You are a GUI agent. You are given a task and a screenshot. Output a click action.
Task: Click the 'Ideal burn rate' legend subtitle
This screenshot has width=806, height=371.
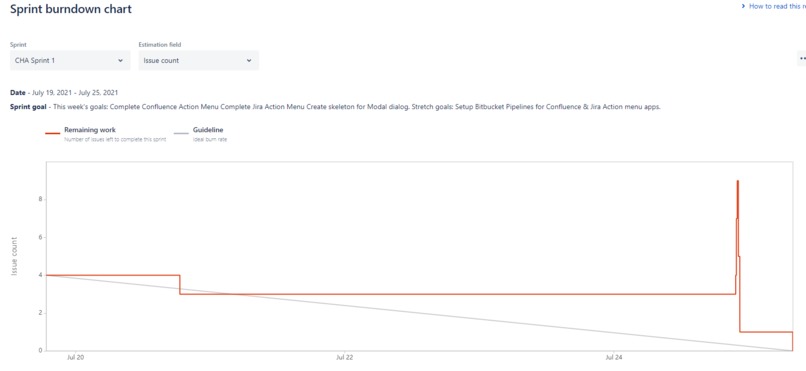[210, 139]
